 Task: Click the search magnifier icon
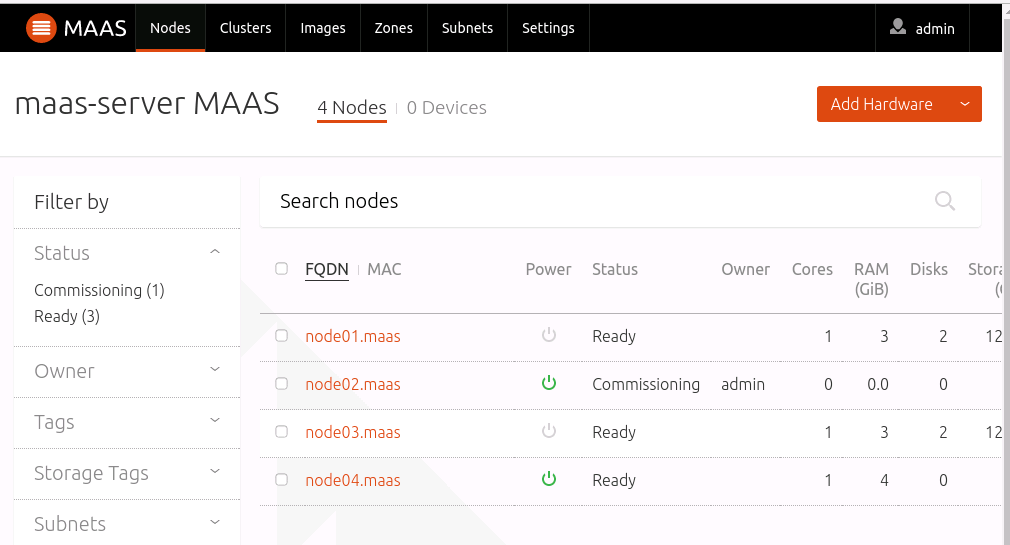(944, 201)
